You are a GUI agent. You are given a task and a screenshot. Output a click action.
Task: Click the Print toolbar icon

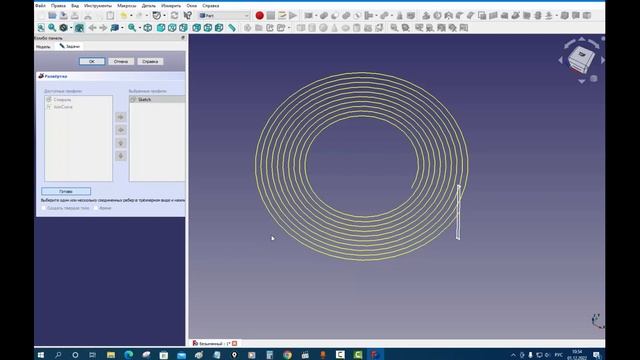75,16
